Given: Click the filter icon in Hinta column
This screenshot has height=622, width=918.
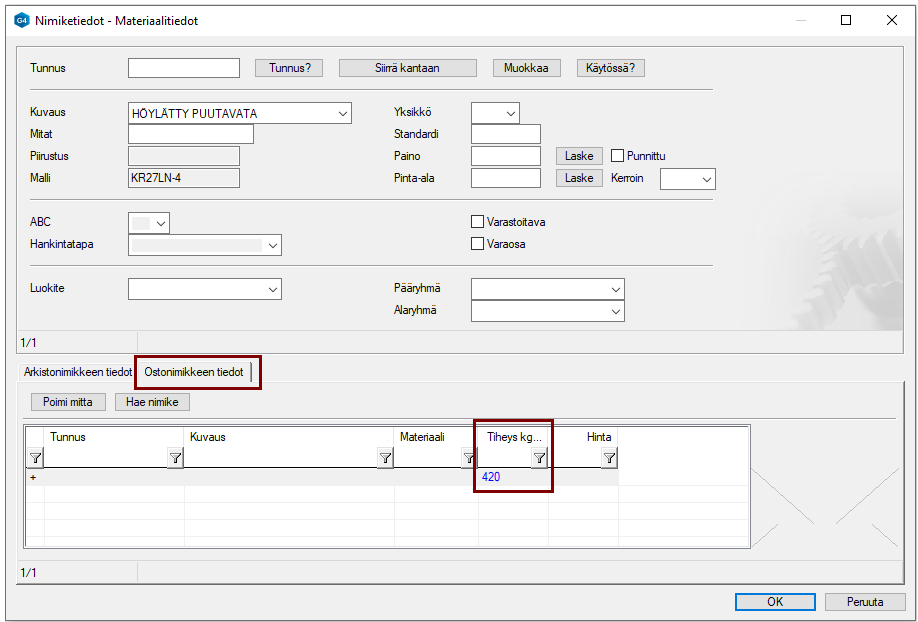Looking at the screenshot, I should pyautogui.click(x=609, y=458).
